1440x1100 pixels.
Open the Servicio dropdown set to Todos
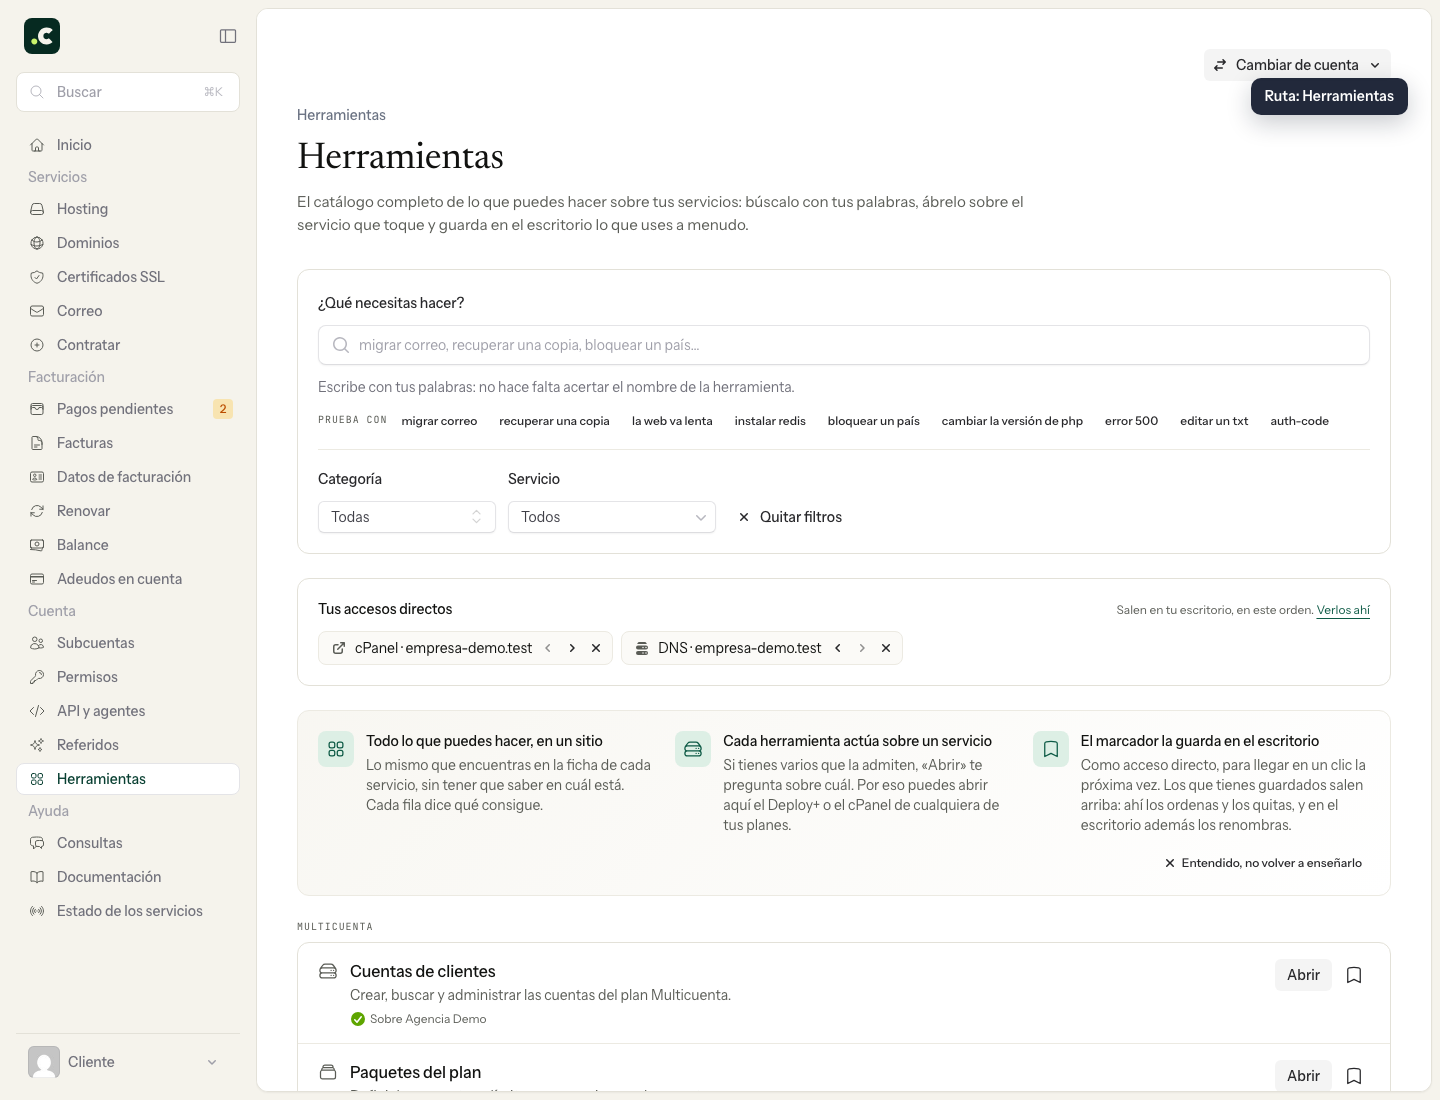pyautogui.click(x=612, y=517)
